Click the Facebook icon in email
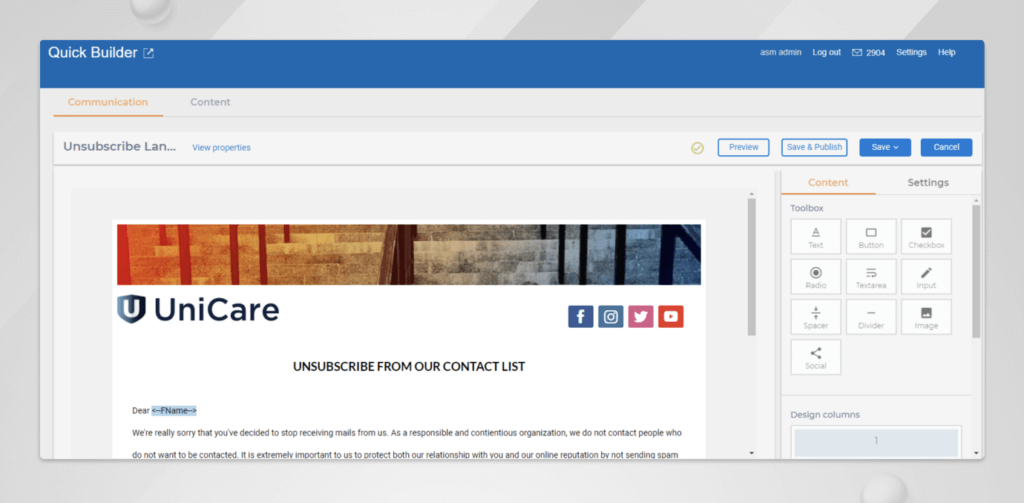This screenshot has height=503, width=1024. [581, 317]
